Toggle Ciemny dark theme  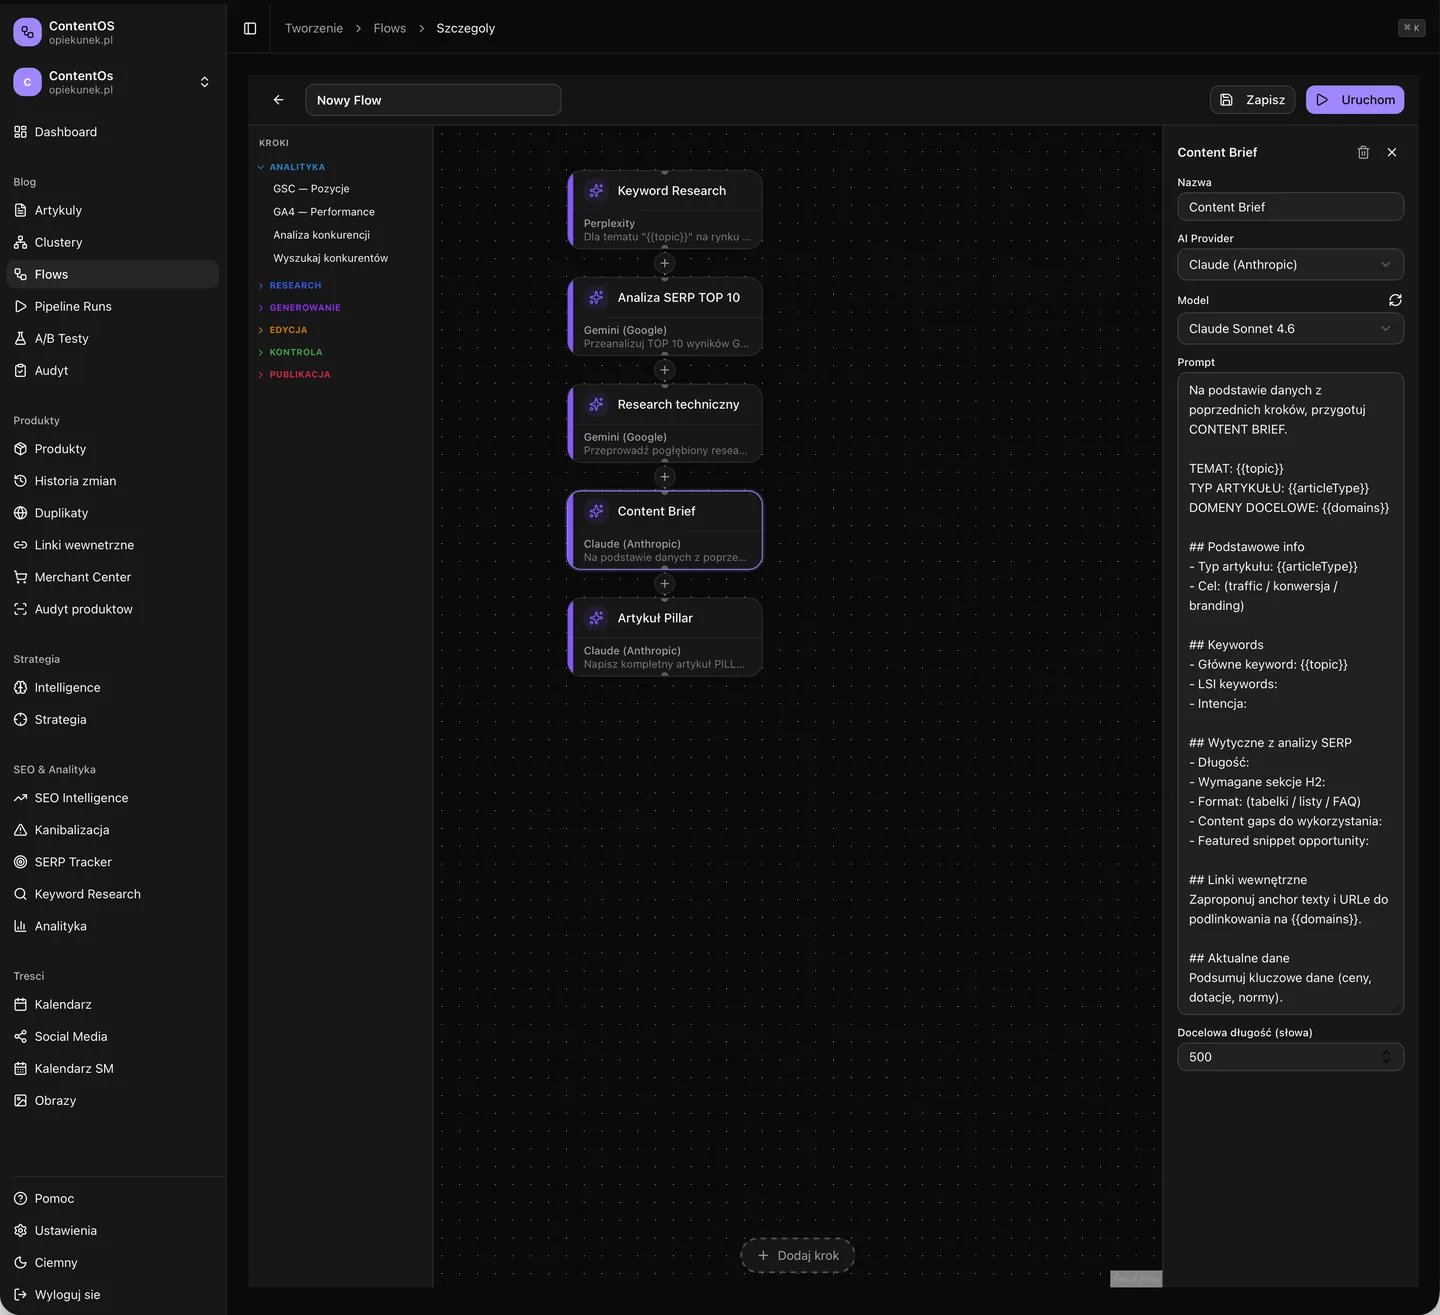click(112, 1262)
